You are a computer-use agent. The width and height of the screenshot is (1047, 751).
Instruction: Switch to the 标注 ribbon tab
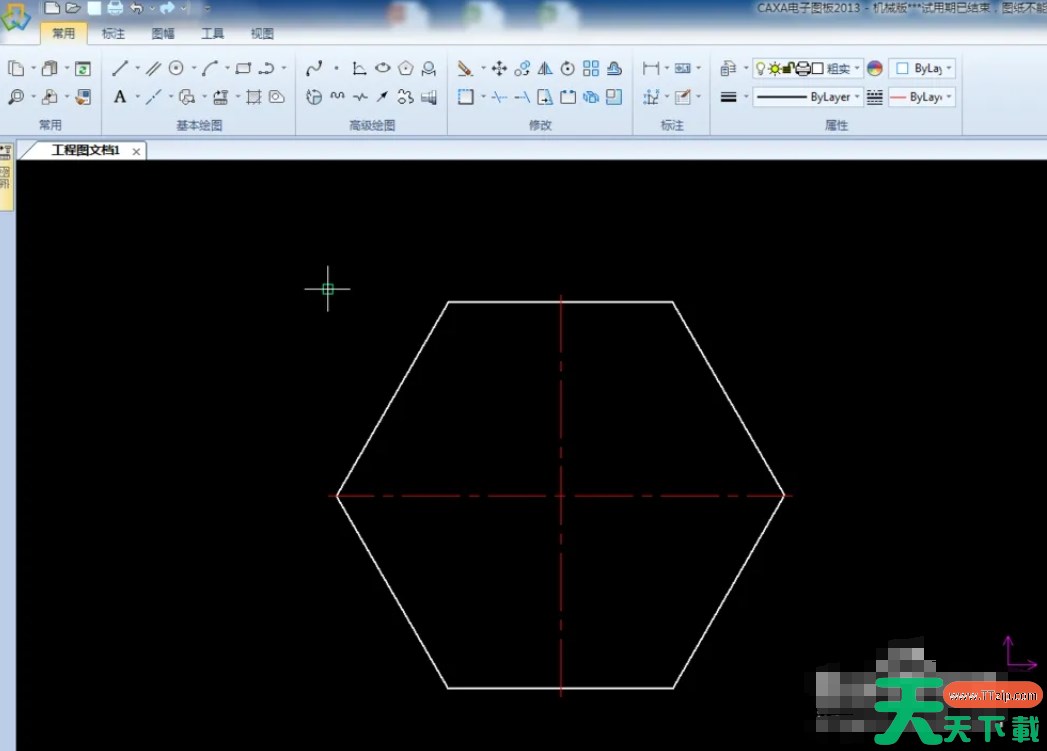tap(113, 33)
